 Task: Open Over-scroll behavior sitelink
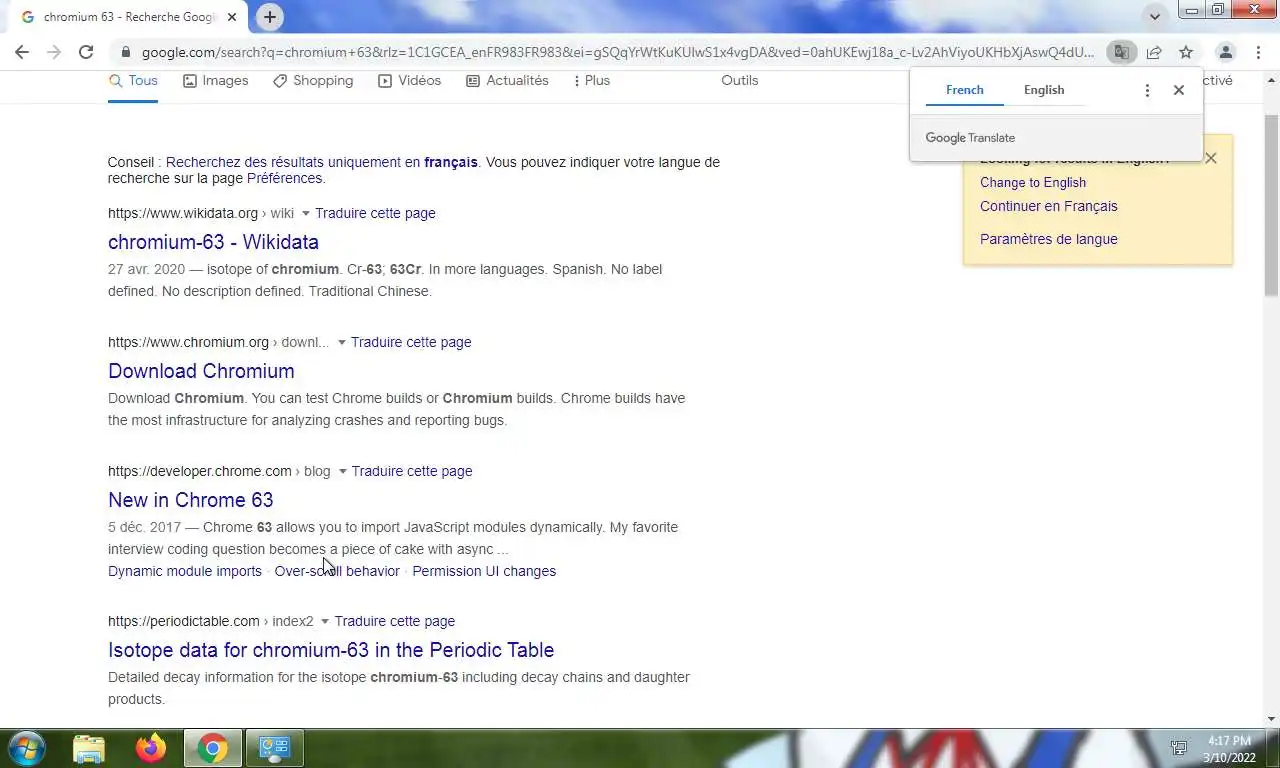click(337, 571)
